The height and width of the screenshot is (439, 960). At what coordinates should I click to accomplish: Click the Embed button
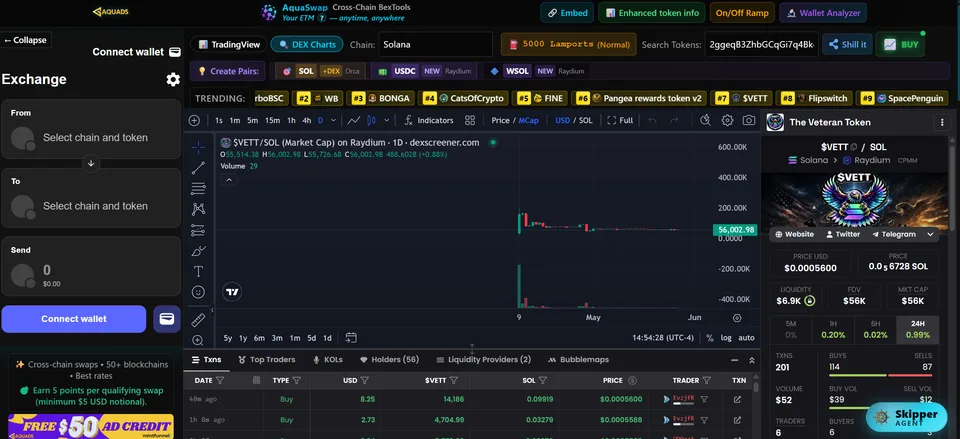tap(567, 13)
